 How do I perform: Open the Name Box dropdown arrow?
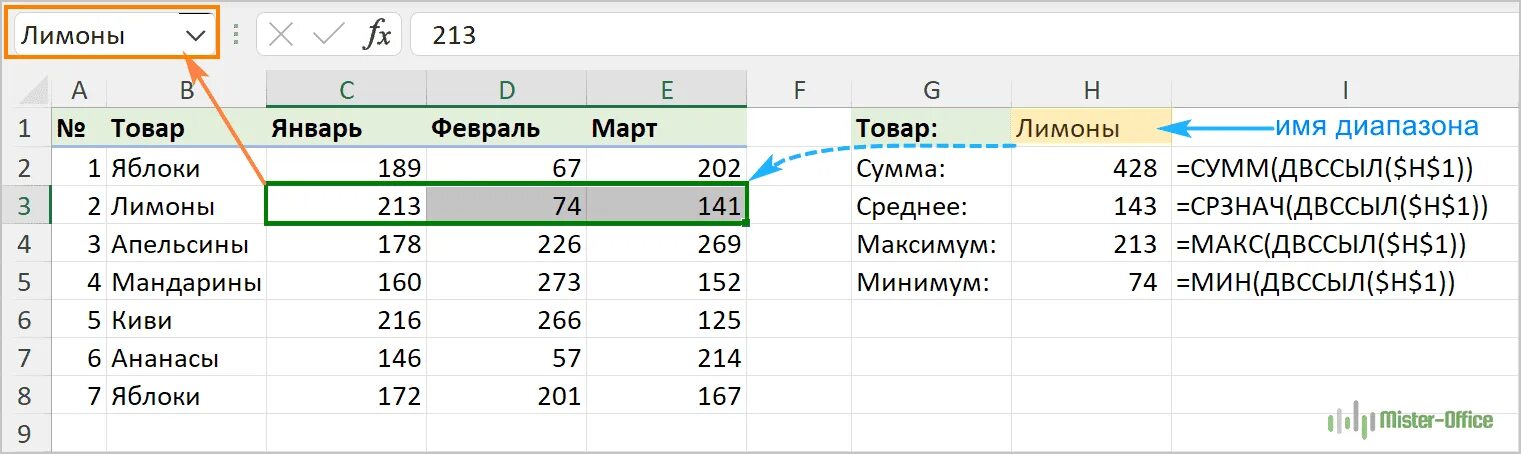tap(196, 36)
